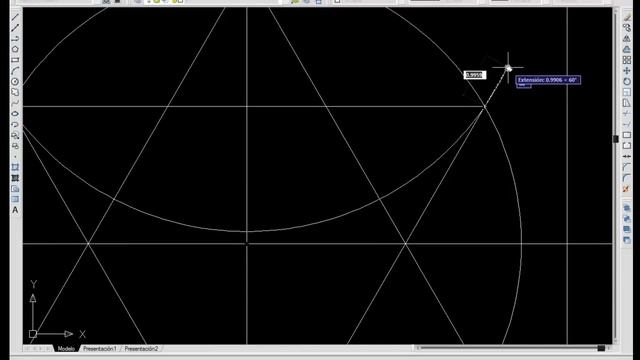The width and height of the screenshot is (640, 360).
Task: Select the Array tool
Action: point(627,60)
